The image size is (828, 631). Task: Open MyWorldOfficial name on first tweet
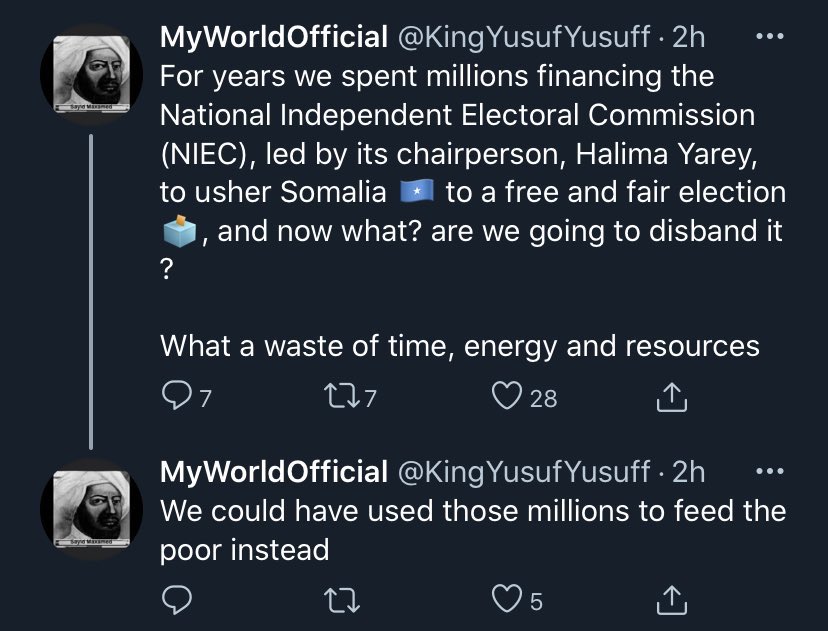pos(274,37)
